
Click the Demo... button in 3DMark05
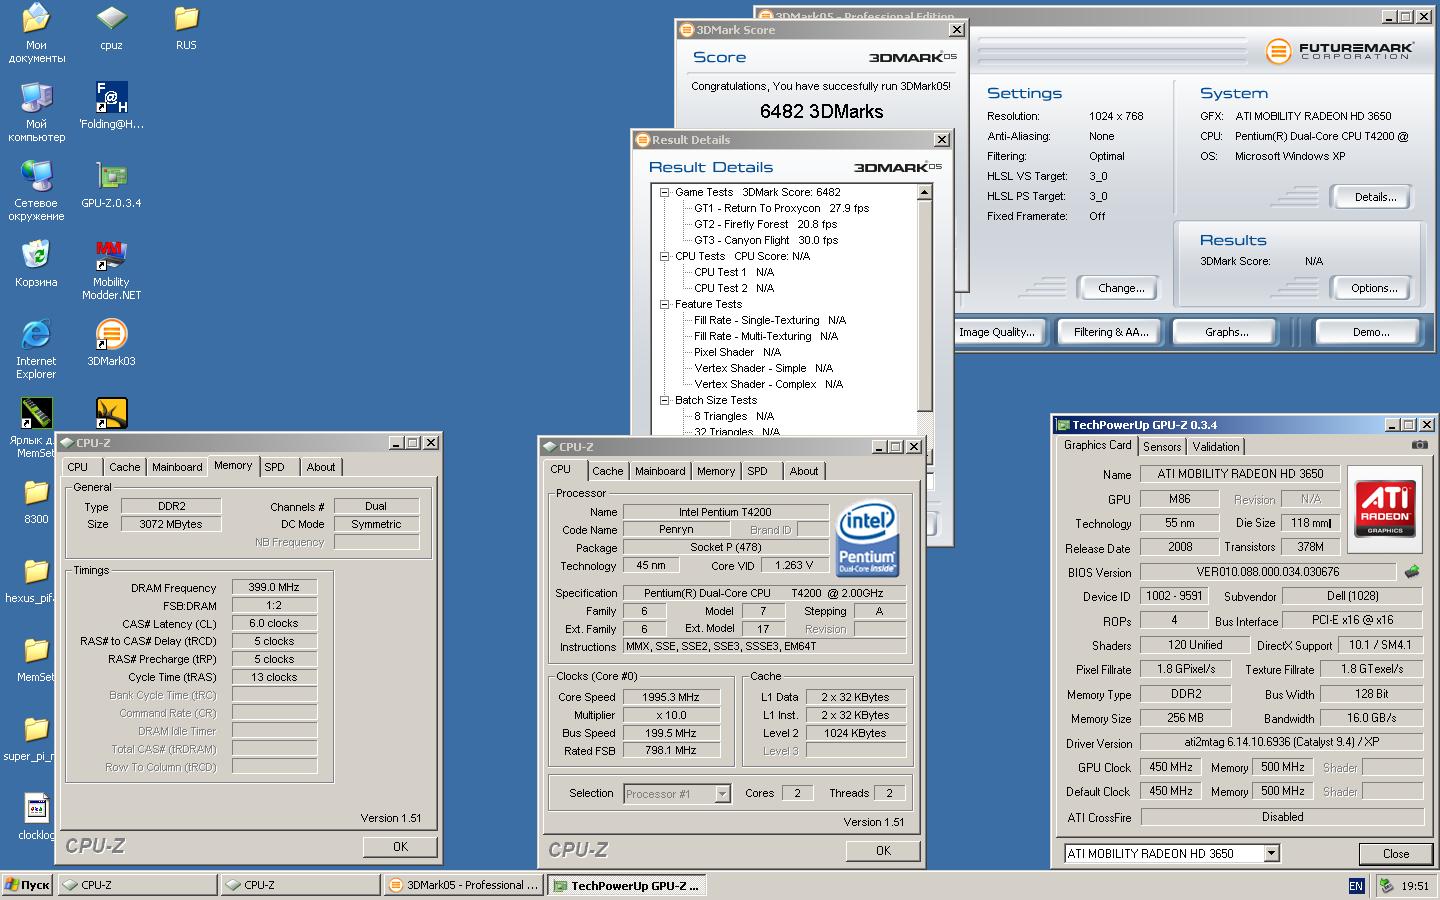pyautogui.click(x=1371, y=332)
